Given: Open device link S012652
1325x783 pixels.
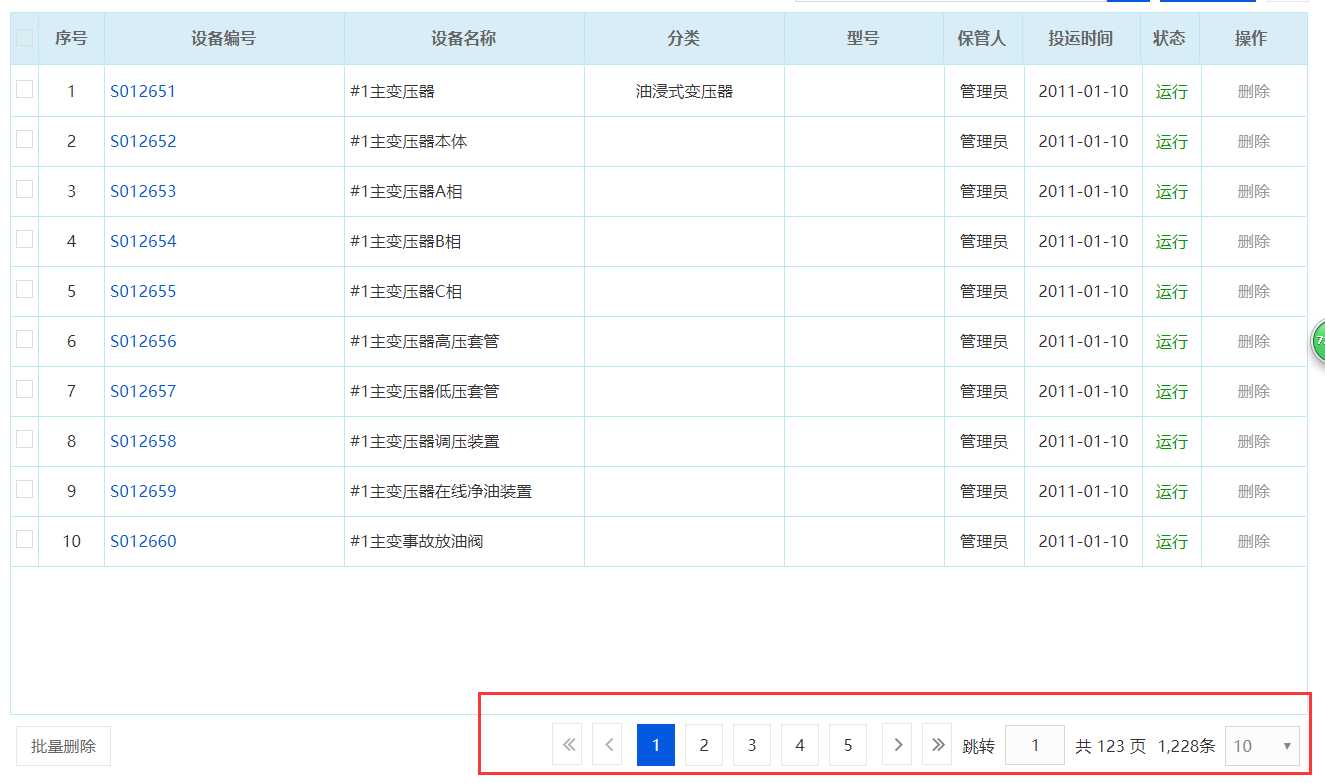Looking at the screenshot, I should pyautogui.click(x=143, y=141).
